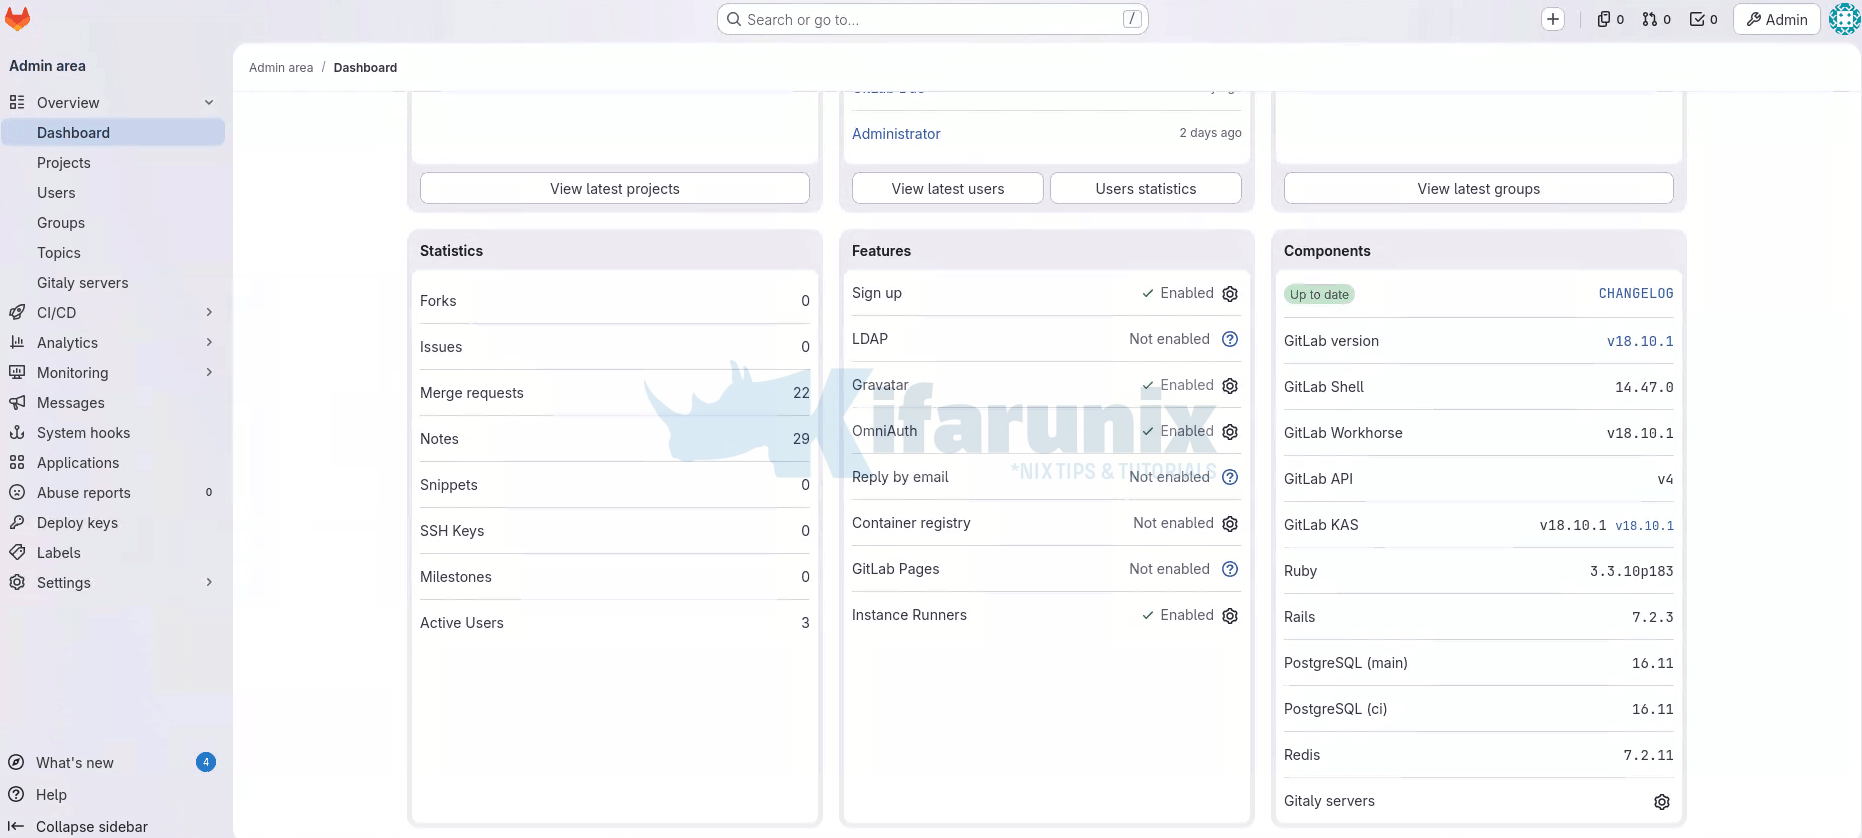Expand the Analytics section chevron
Viewport: 1862px width, 838px height.
(x=209, y=342)
